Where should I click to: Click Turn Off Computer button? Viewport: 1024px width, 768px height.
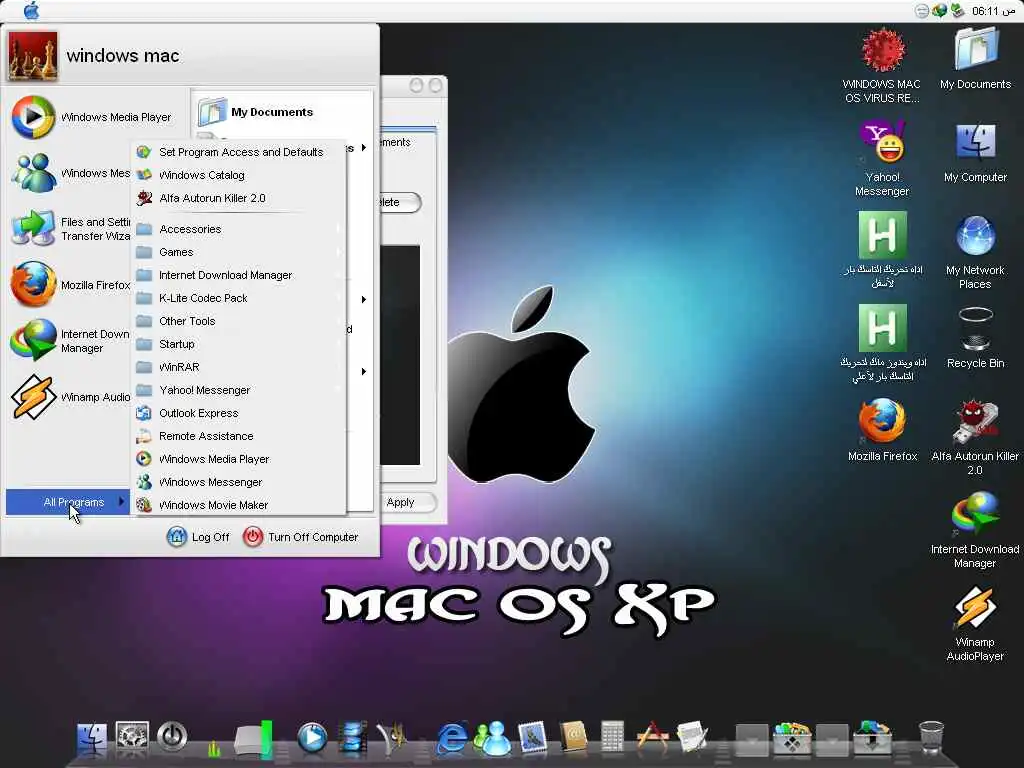[x=300, y=537]
